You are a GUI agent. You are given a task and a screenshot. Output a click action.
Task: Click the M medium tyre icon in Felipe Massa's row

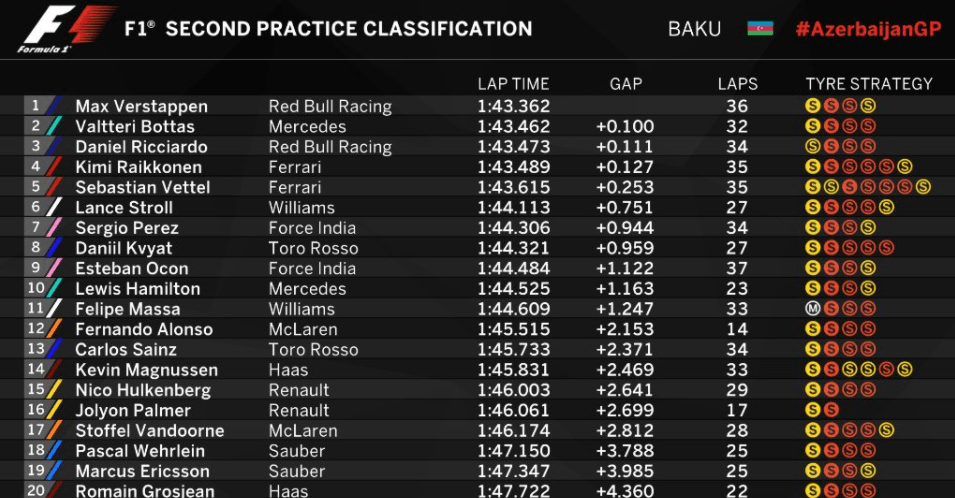pos(812,309)
